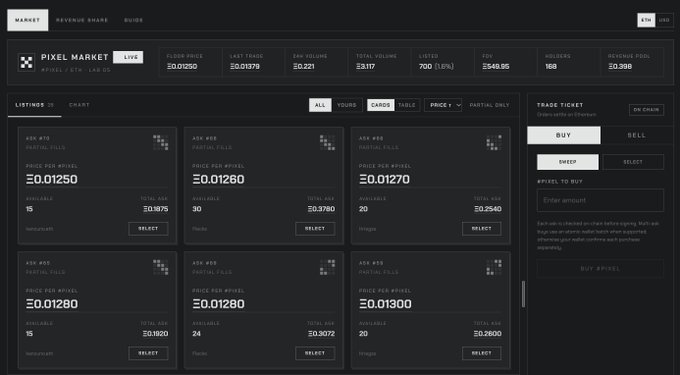Open the Guide tab
680x375 pixels.
click(x=134, y=20)
